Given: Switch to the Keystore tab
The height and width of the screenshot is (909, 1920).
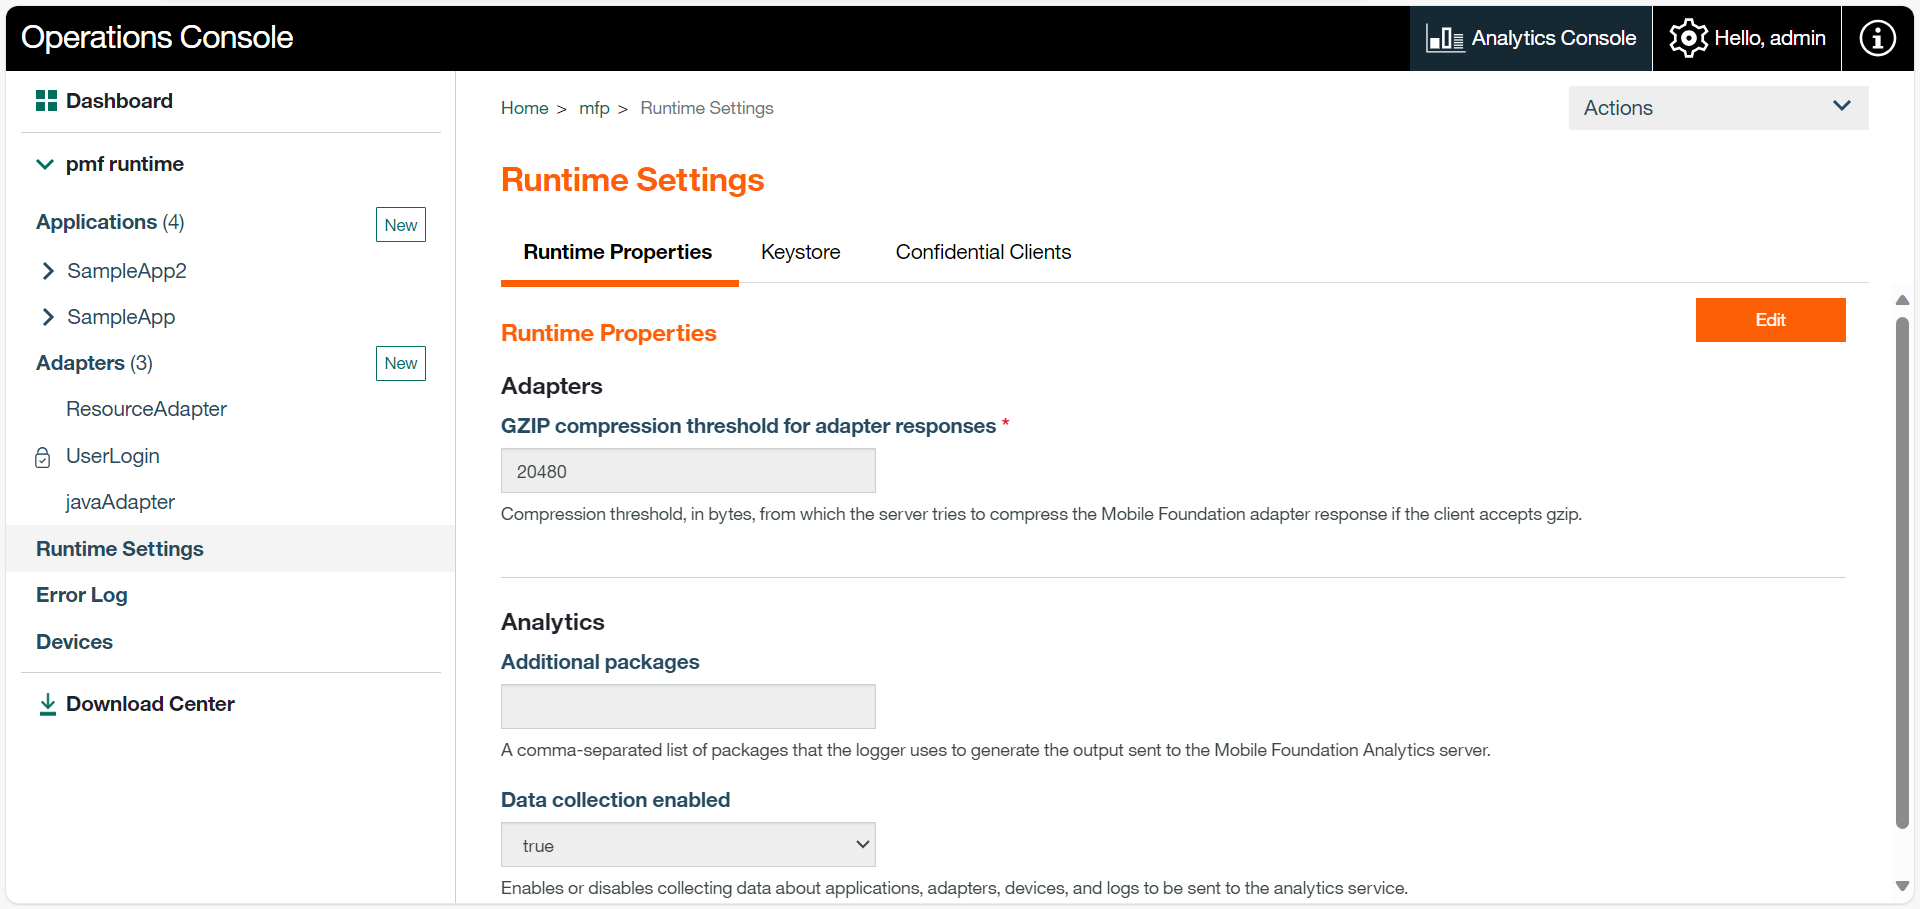Looking at the screenshot, I should 800,252.
